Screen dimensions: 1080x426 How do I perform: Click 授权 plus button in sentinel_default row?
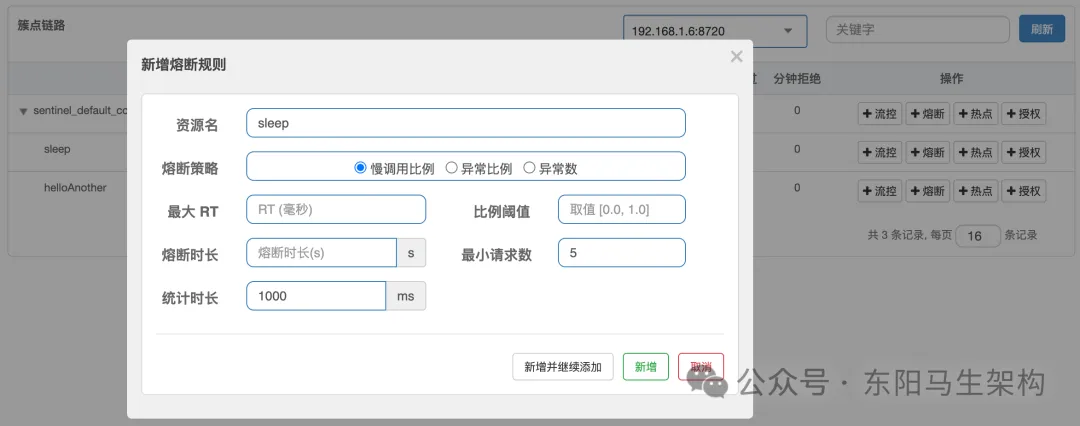1024,114
